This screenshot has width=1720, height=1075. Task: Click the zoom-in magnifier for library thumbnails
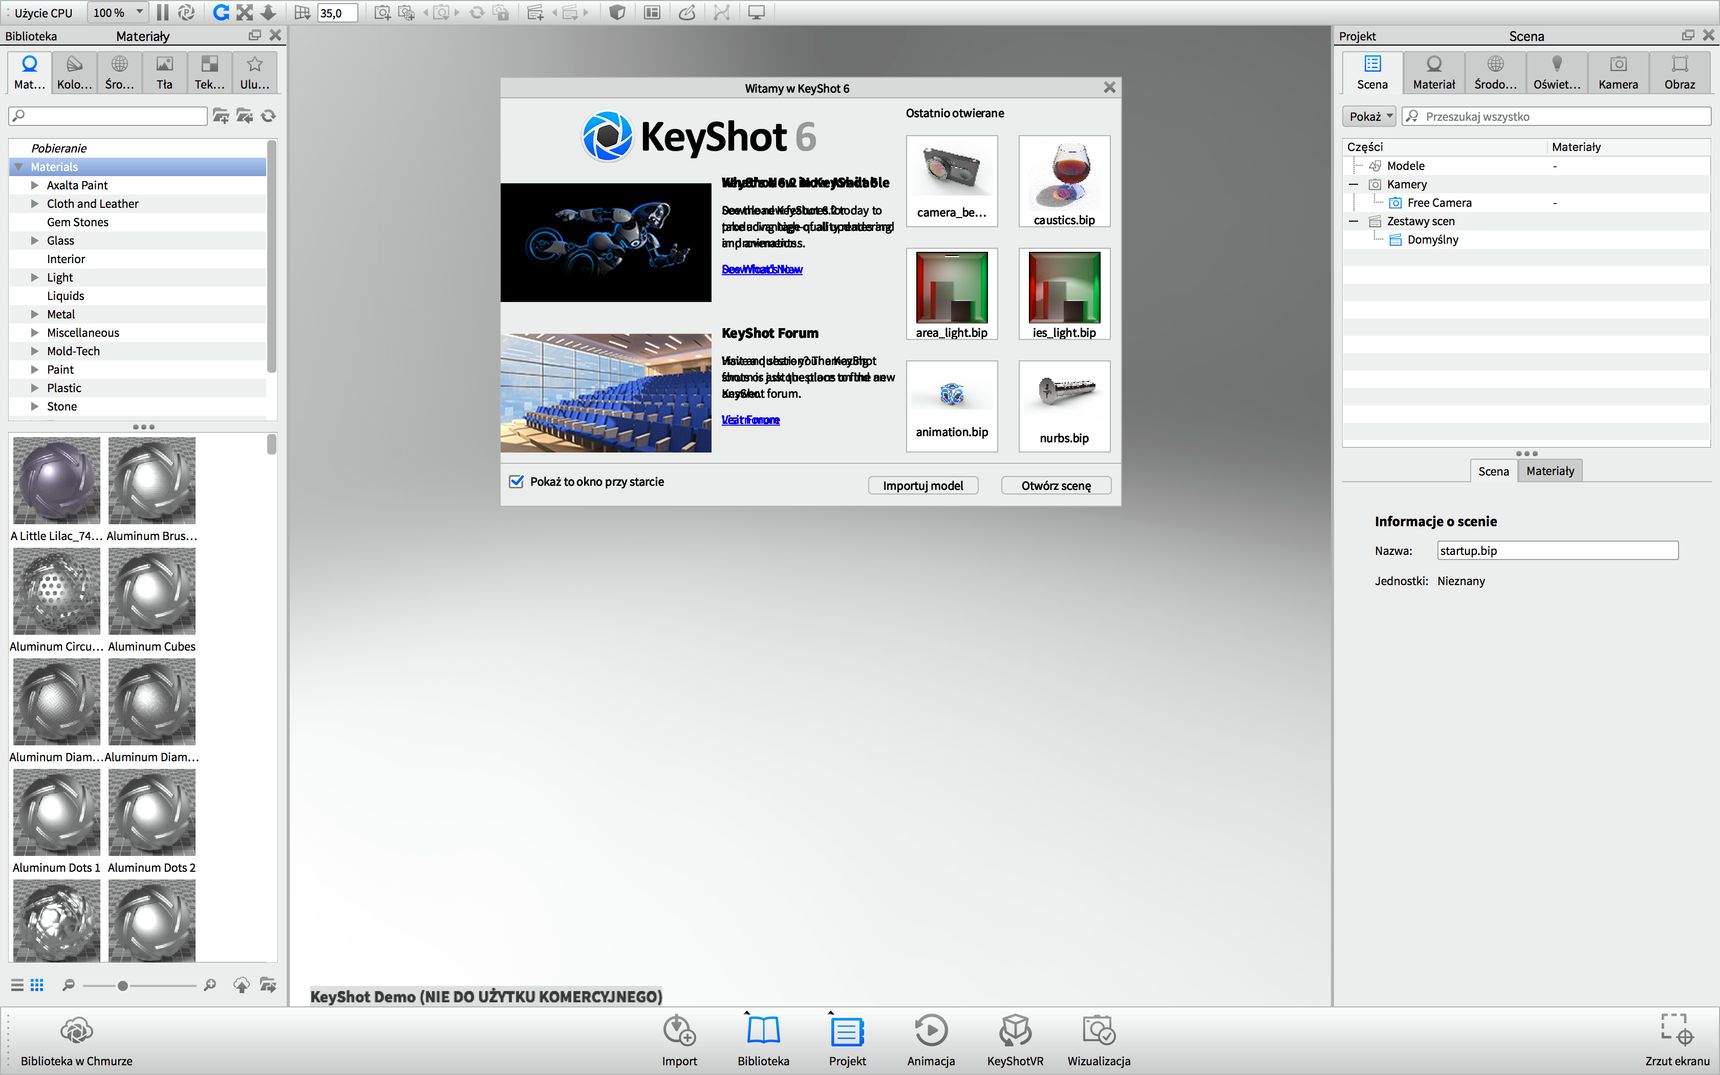click(x=210, y=985)
